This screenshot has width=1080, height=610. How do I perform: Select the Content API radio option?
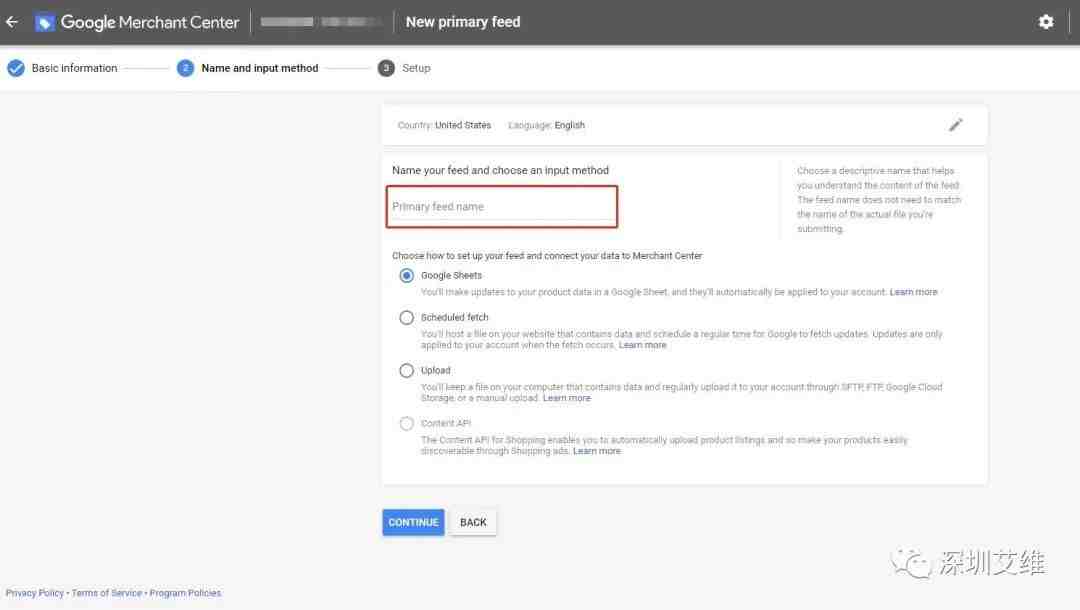[x=406, y=423]
